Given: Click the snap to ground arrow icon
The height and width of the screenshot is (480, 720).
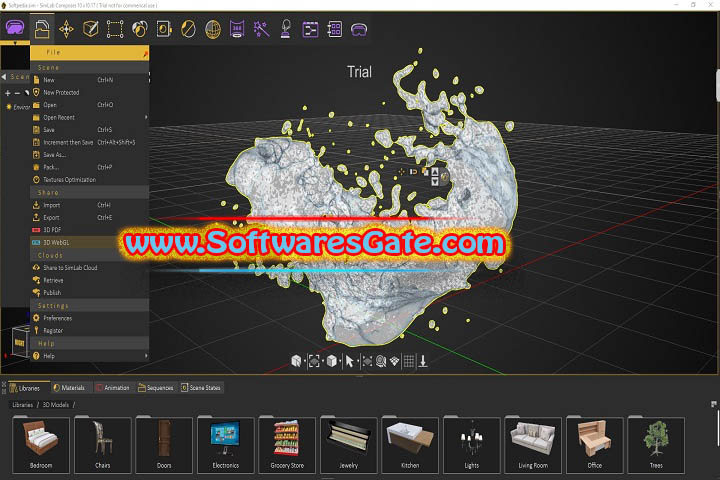Looking at the screenshot, I should 423,361.
